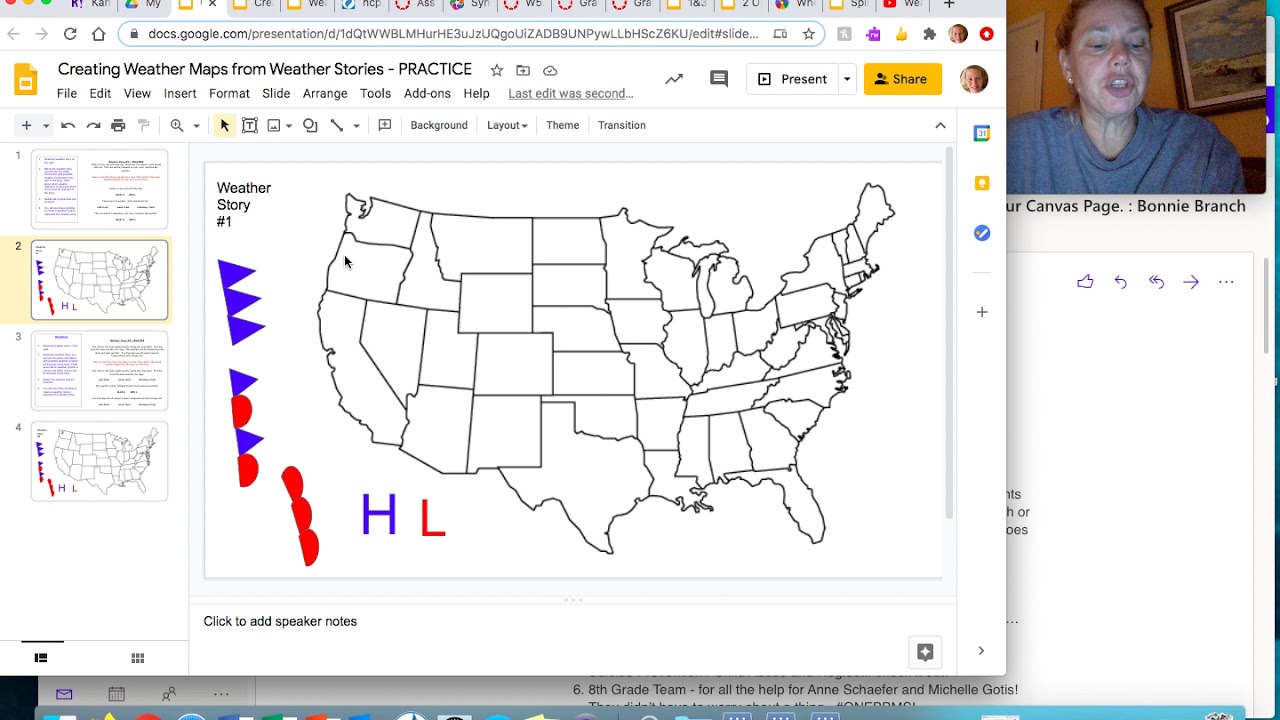Choose the Text box tool

pyautogui.click(x=250, y=125)
